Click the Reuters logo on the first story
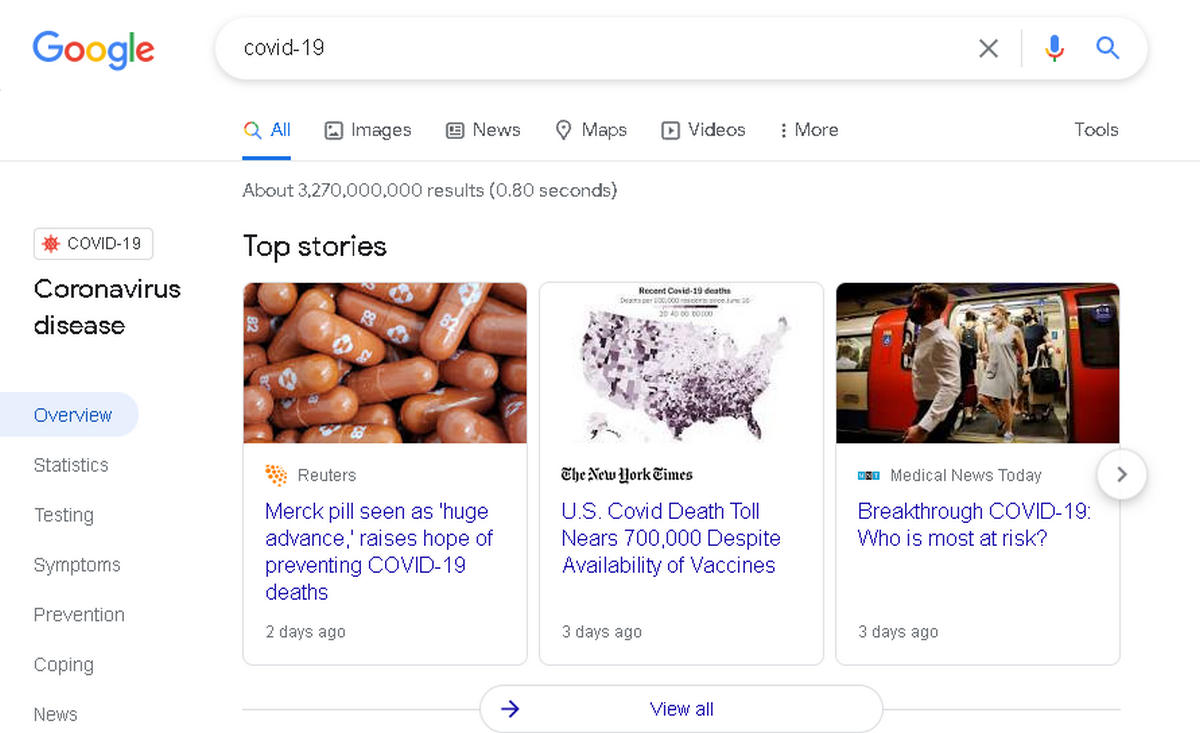The height and width of the screenshot is (733, 1200). tap(276, 475)
